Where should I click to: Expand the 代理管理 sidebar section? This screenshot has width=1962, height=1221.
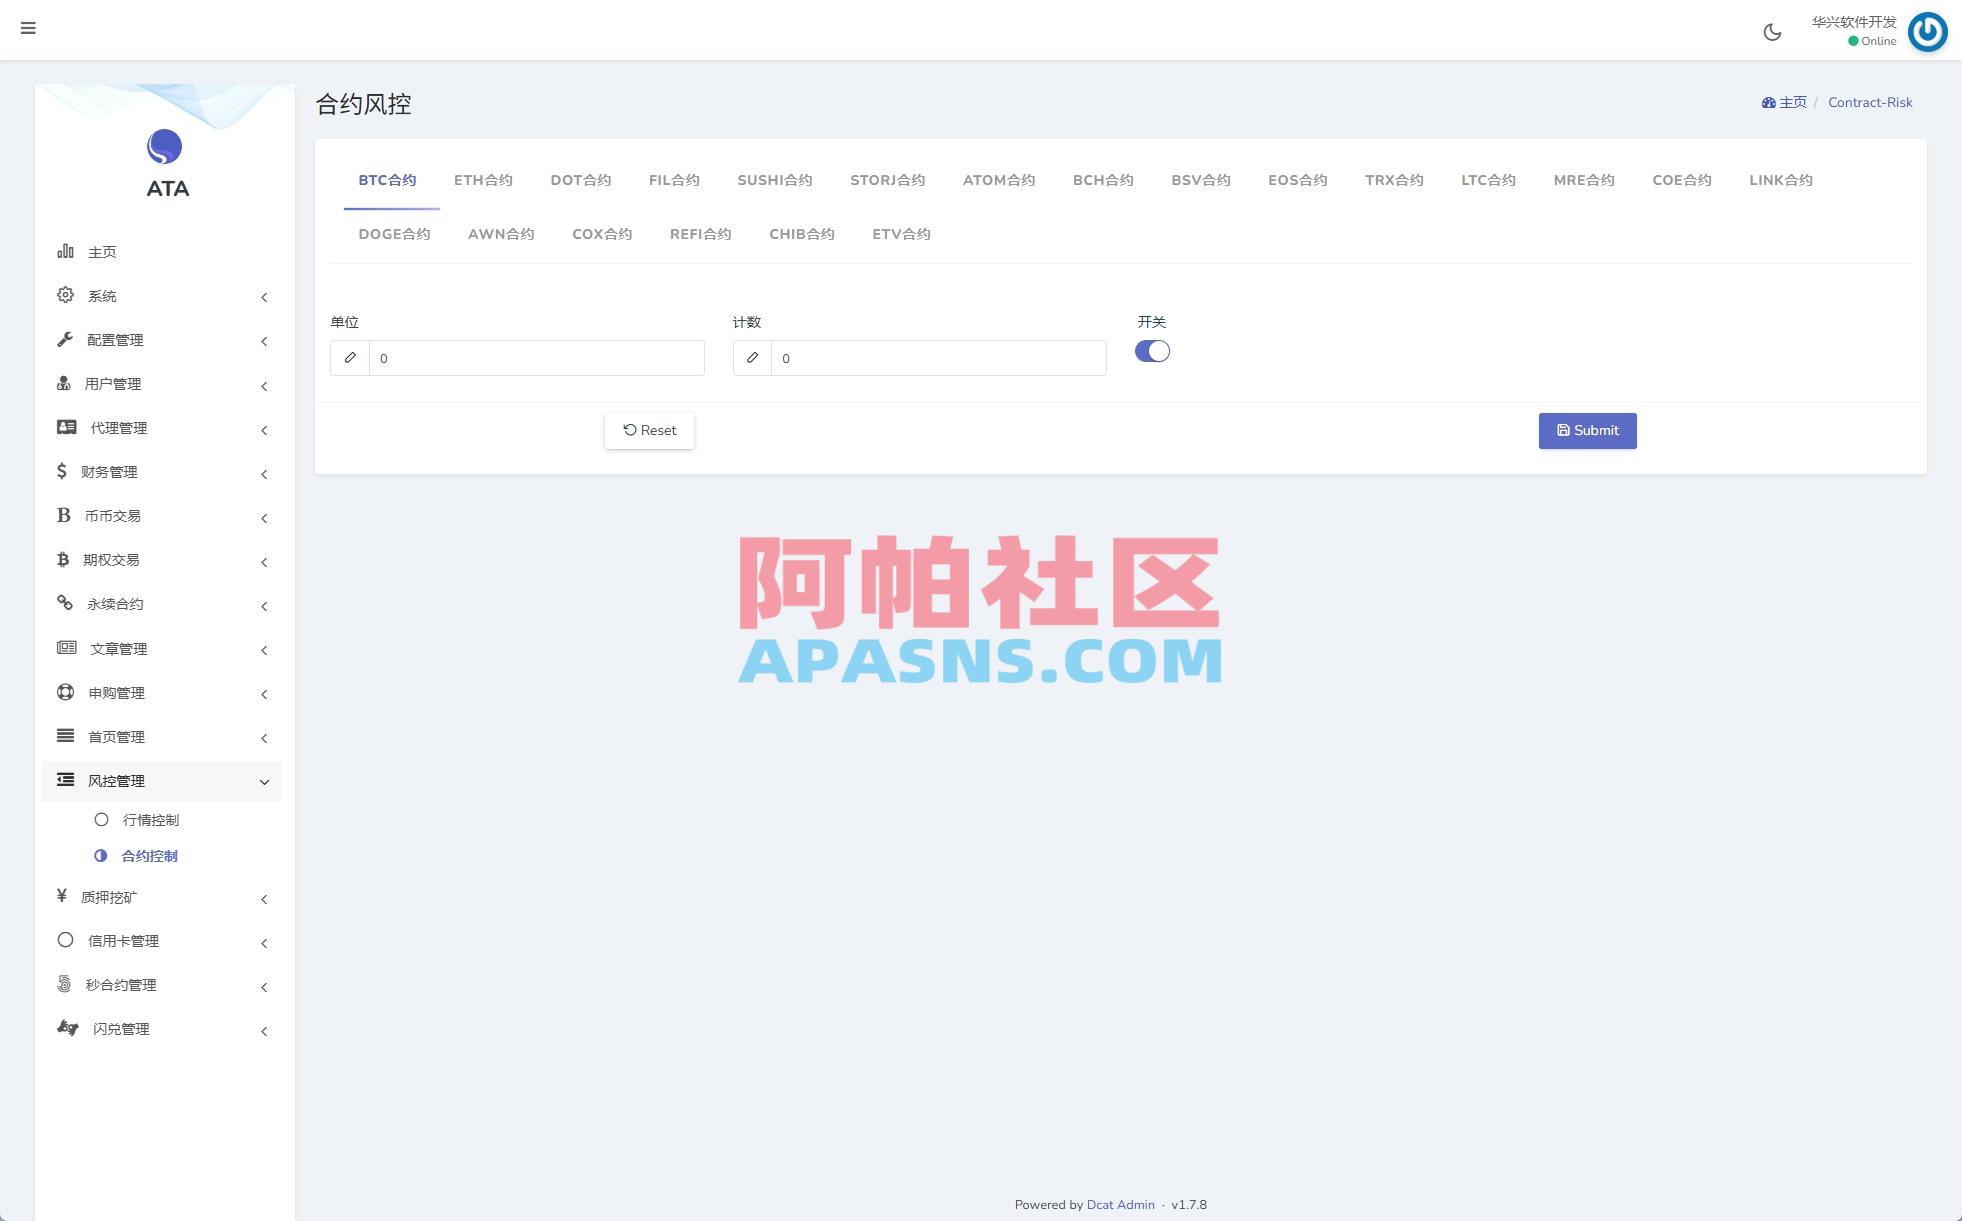[160, 427]
